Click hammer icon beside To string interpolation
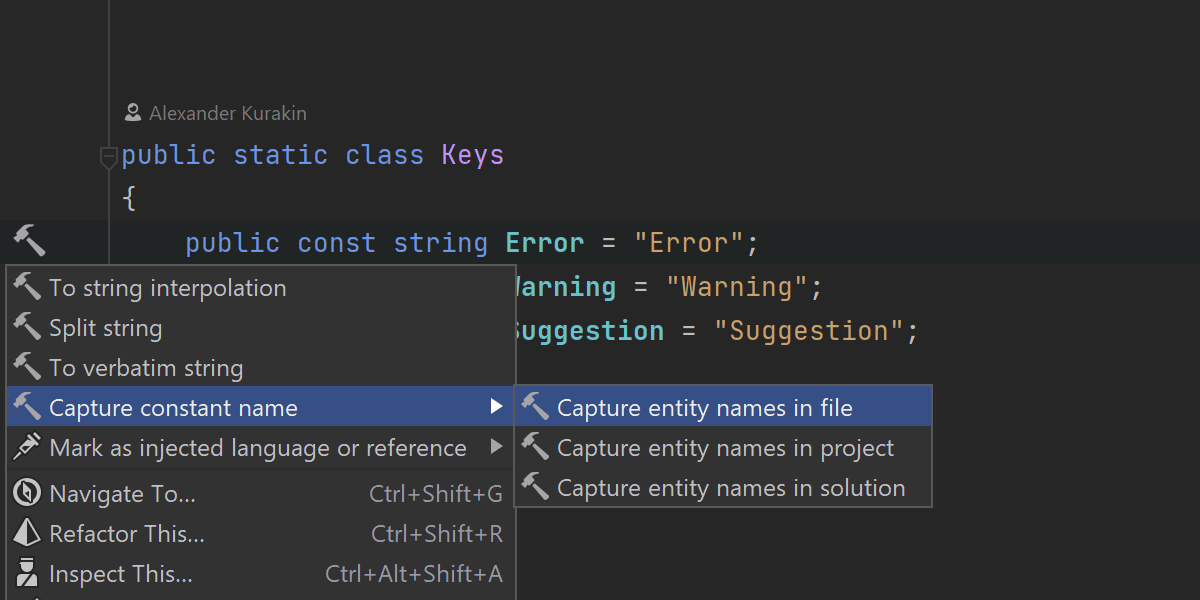Viewport: 1200px width, 600px height. click(x=27, y=288)
